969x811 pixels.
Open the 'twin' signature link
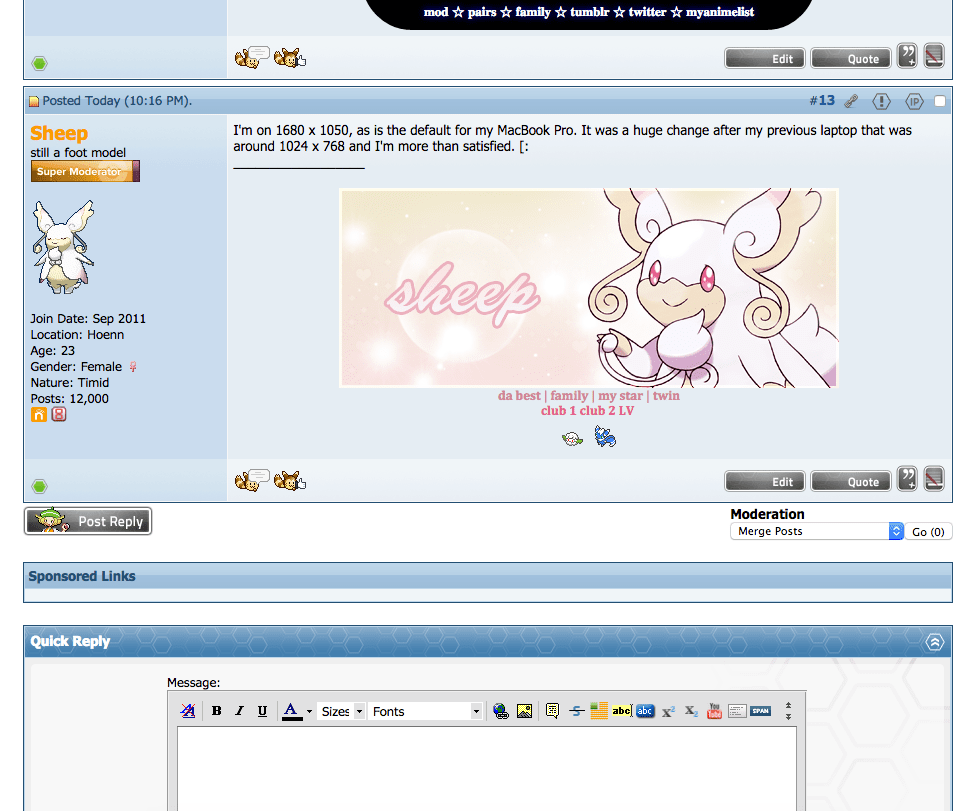tap(666, 396)
